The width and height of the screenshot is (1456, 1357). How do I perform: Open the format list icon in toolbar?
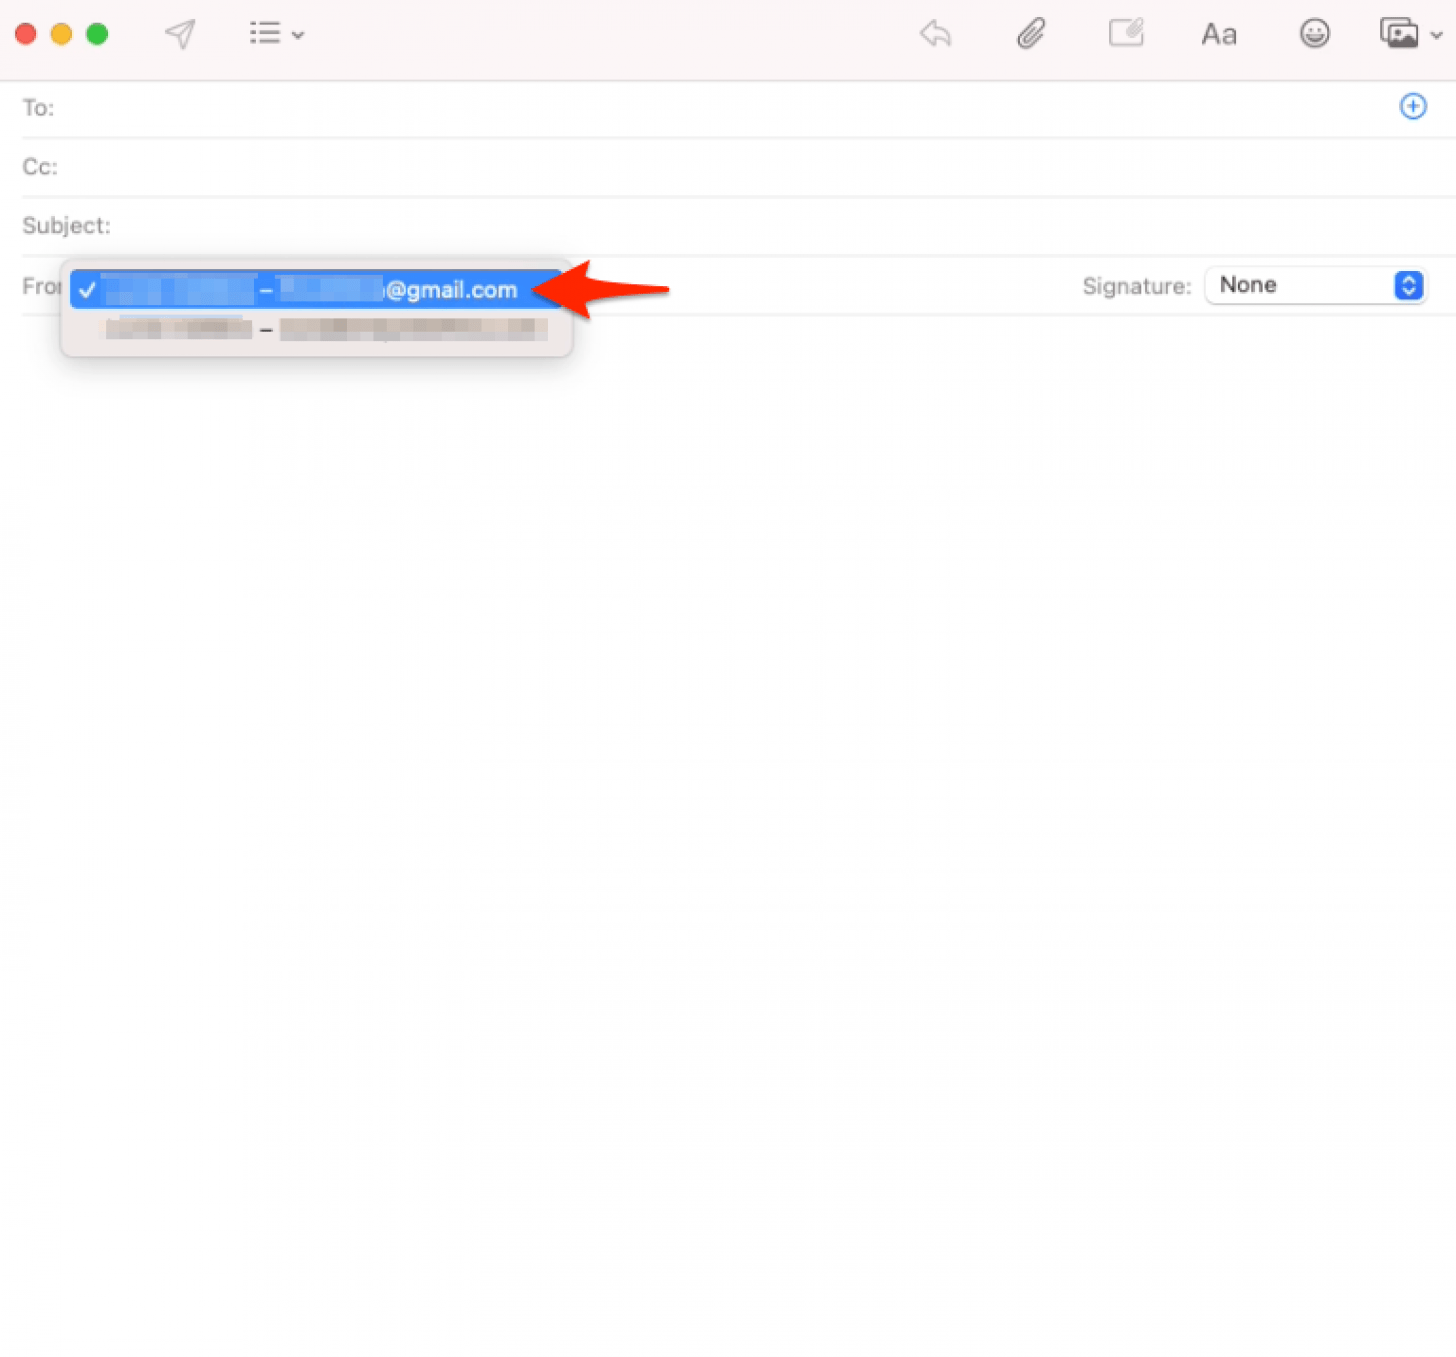tap(263, 33)
